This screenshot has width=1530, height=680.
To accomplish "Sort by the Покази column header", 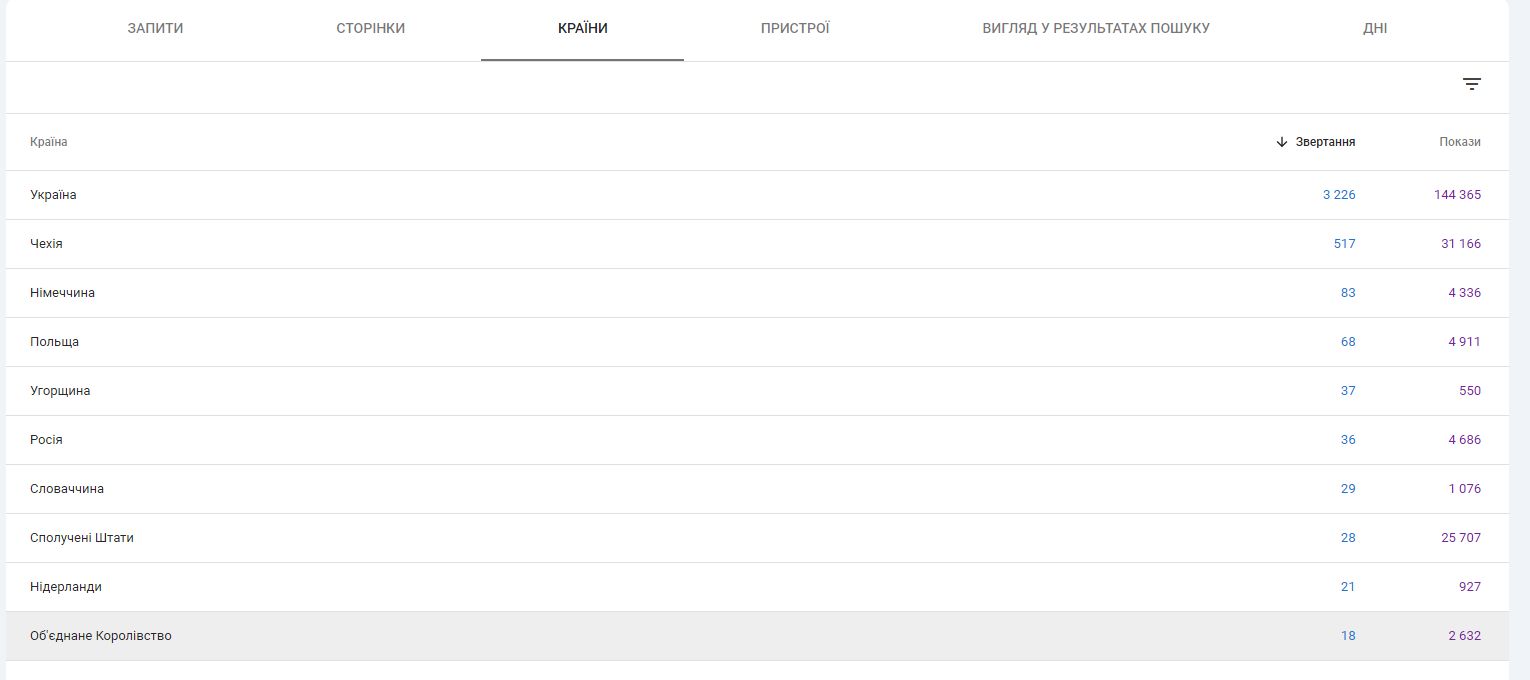I will click(1460, 142).
